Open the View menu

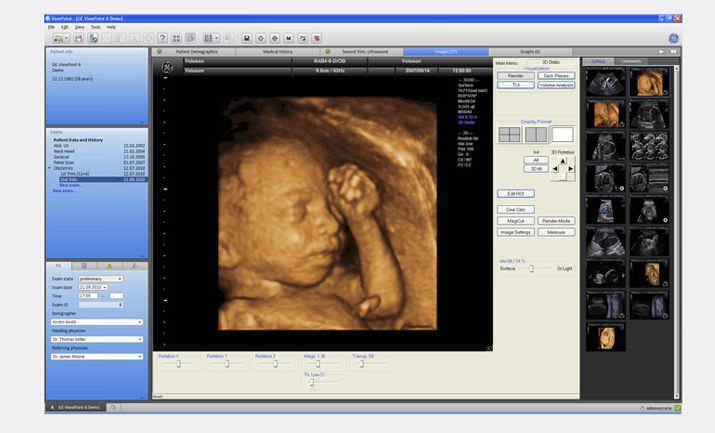click(79, 27)
